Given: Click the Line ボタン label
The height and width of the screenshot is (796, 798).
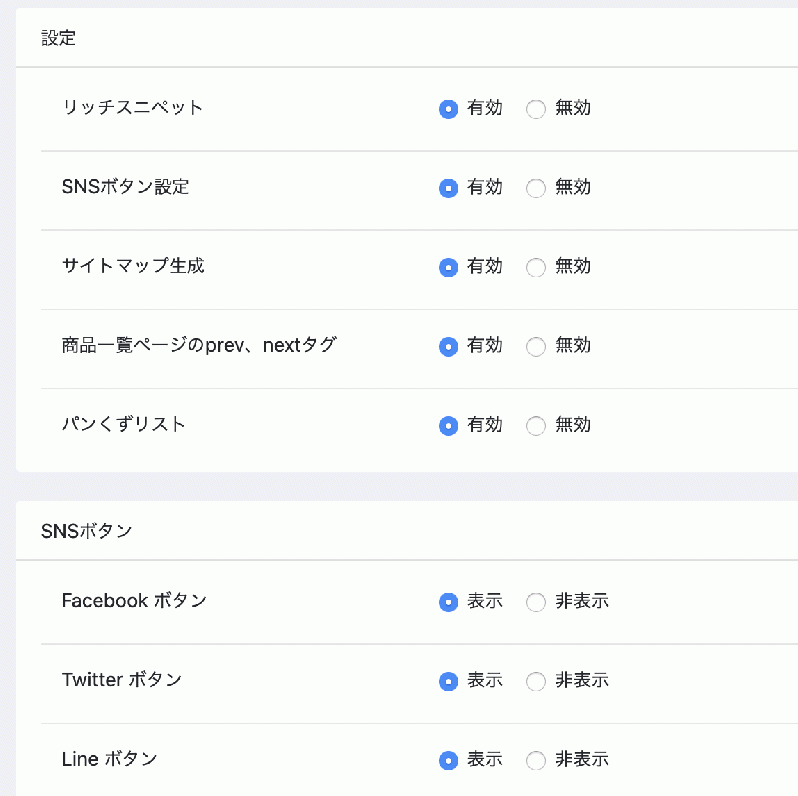Looking at the screenshot, I should [x=109, y=759].
